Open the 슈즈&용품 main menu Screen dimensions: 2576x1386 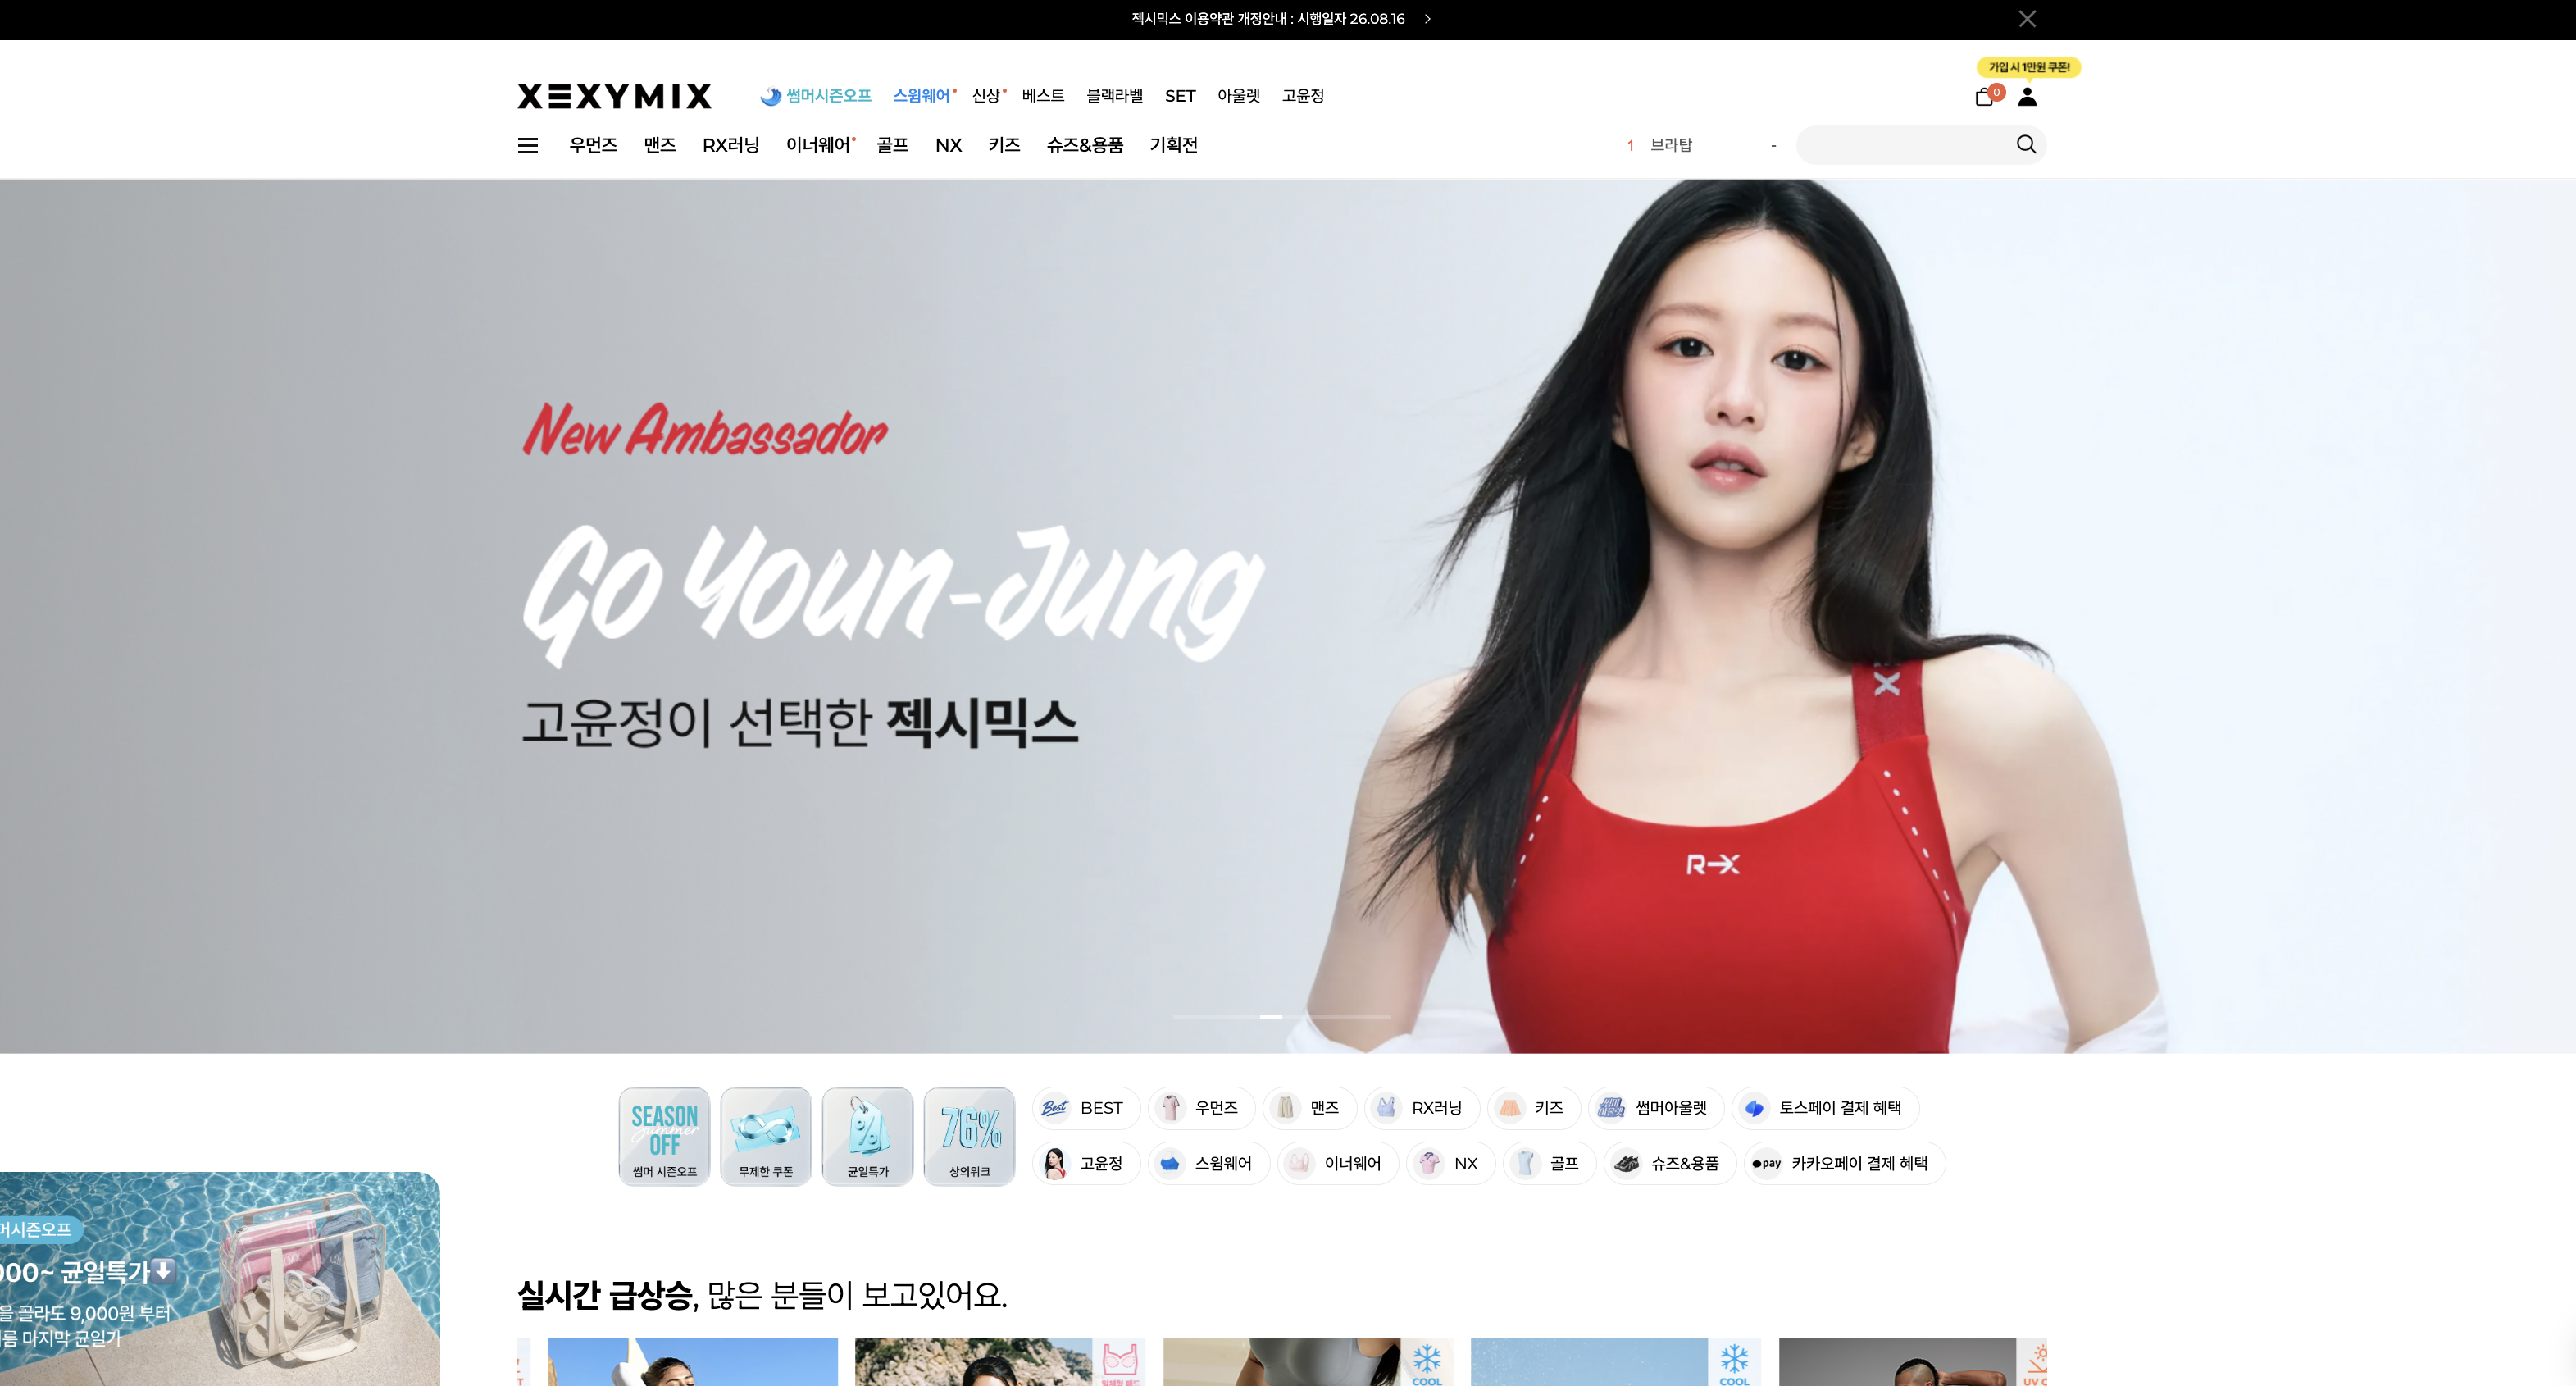point(1085,145)
